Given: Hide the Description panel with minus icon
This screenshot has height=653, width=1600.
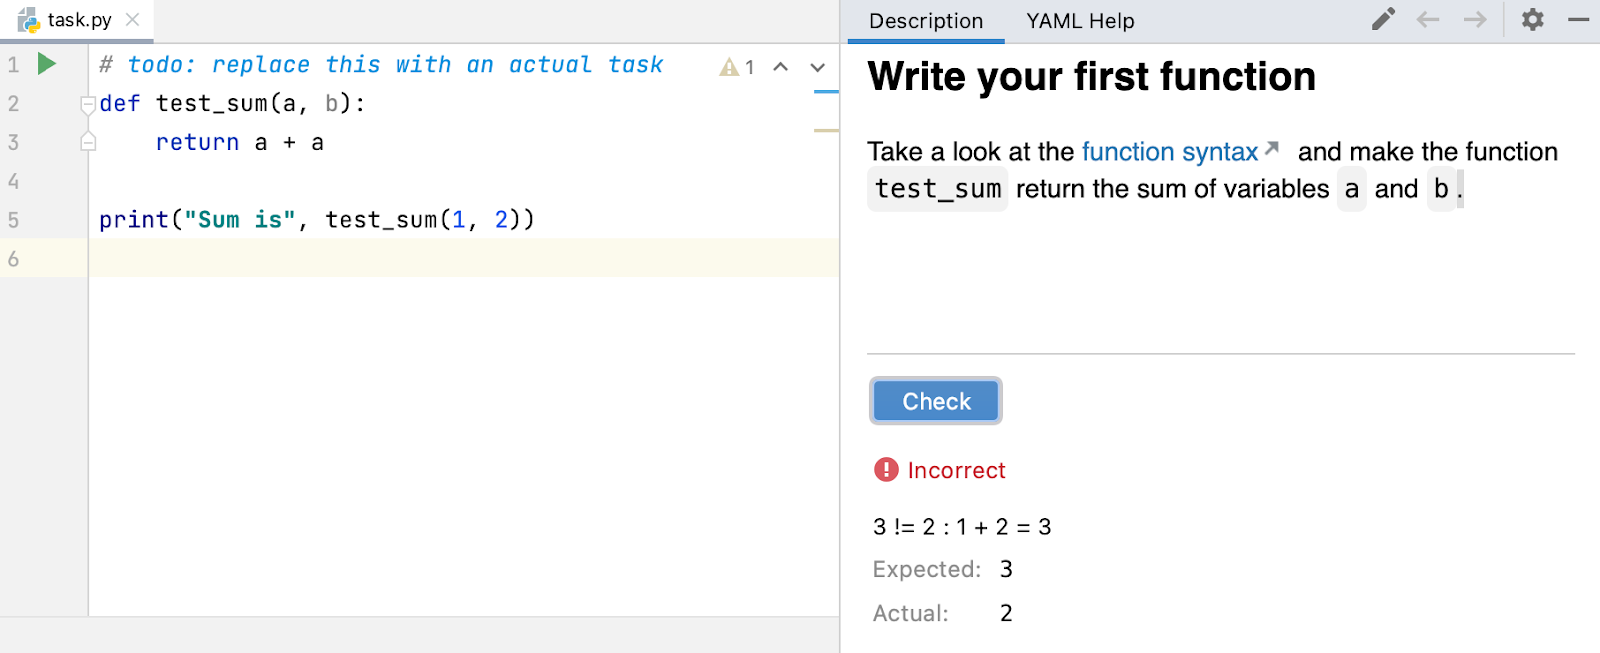Looking at the screenshot, I should (x=1579, y=20).
